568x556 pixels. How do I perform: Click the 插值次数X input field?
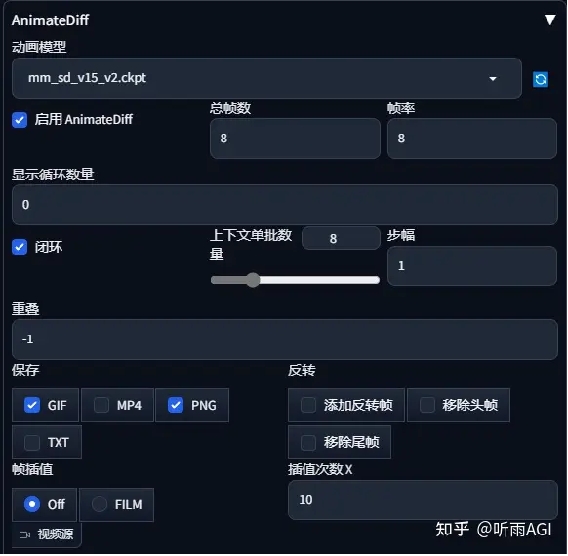click(423, 500)
